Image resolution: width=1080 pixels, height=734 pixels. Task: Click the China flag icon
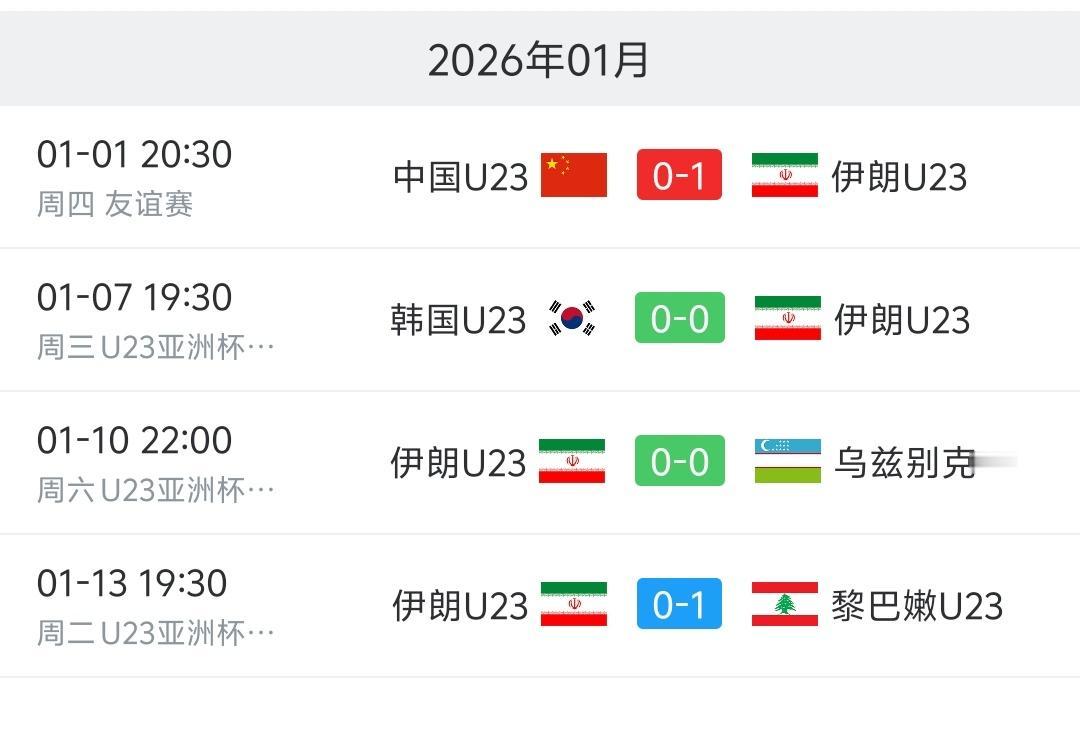click(x=574, y=175)
